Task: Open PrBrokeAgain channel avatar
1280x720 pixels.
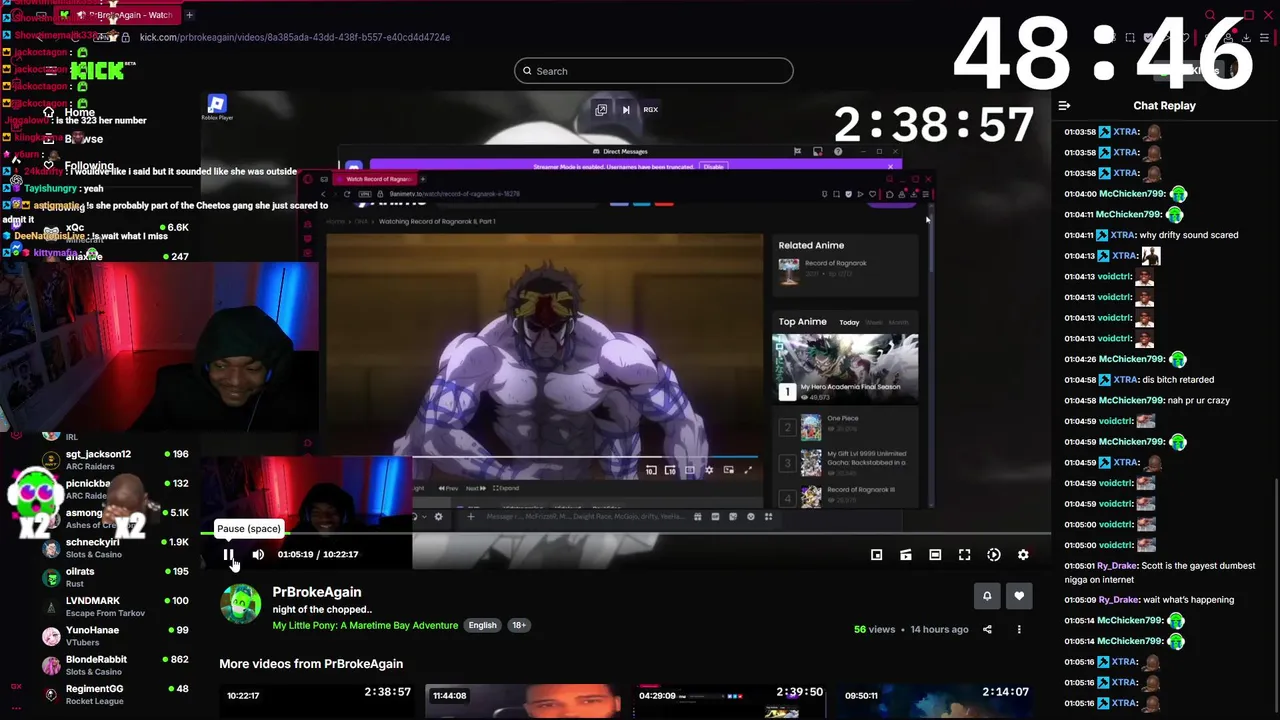Action: point(241,603)
